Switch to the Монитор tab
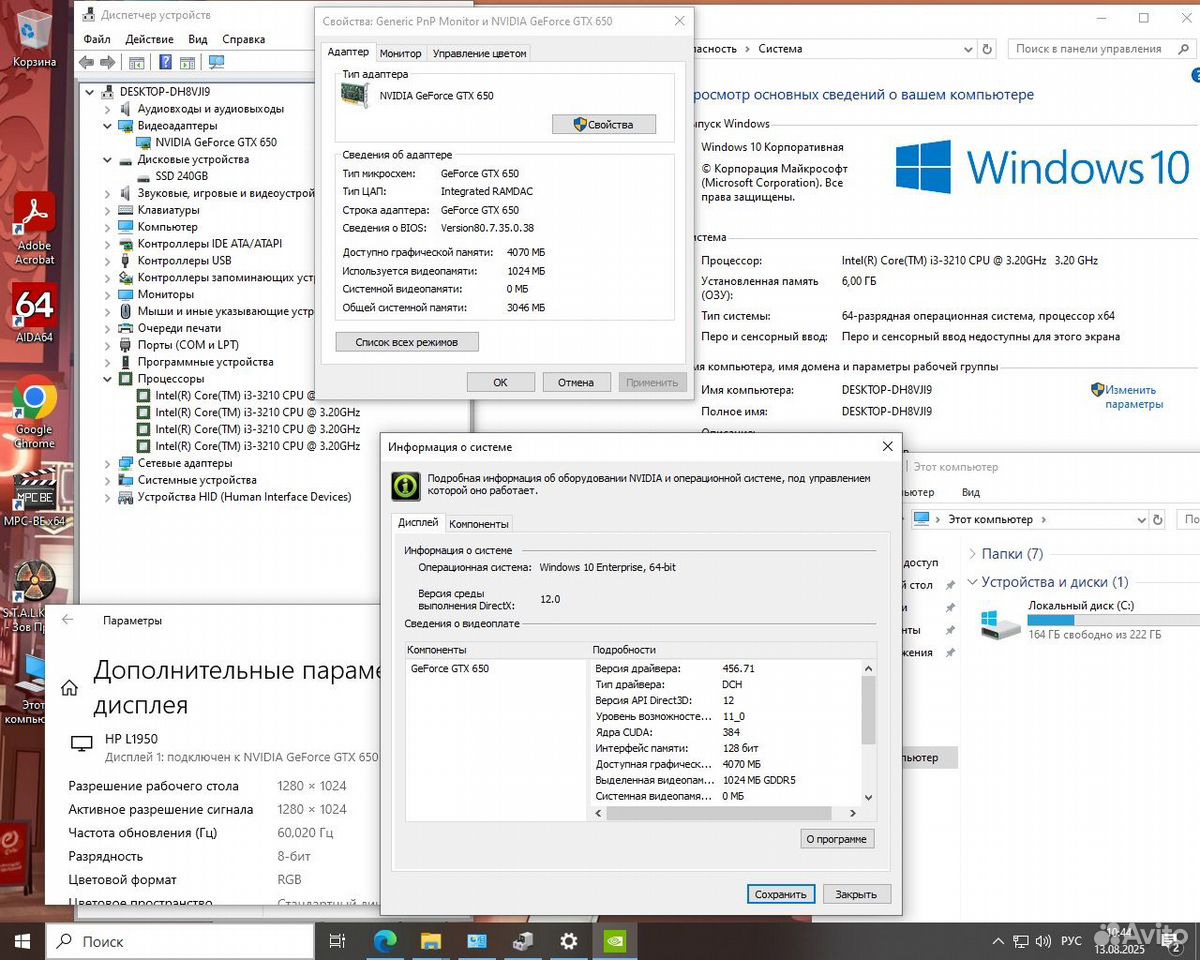Screen dimensions: 1200x960 (x=401, y=53)
